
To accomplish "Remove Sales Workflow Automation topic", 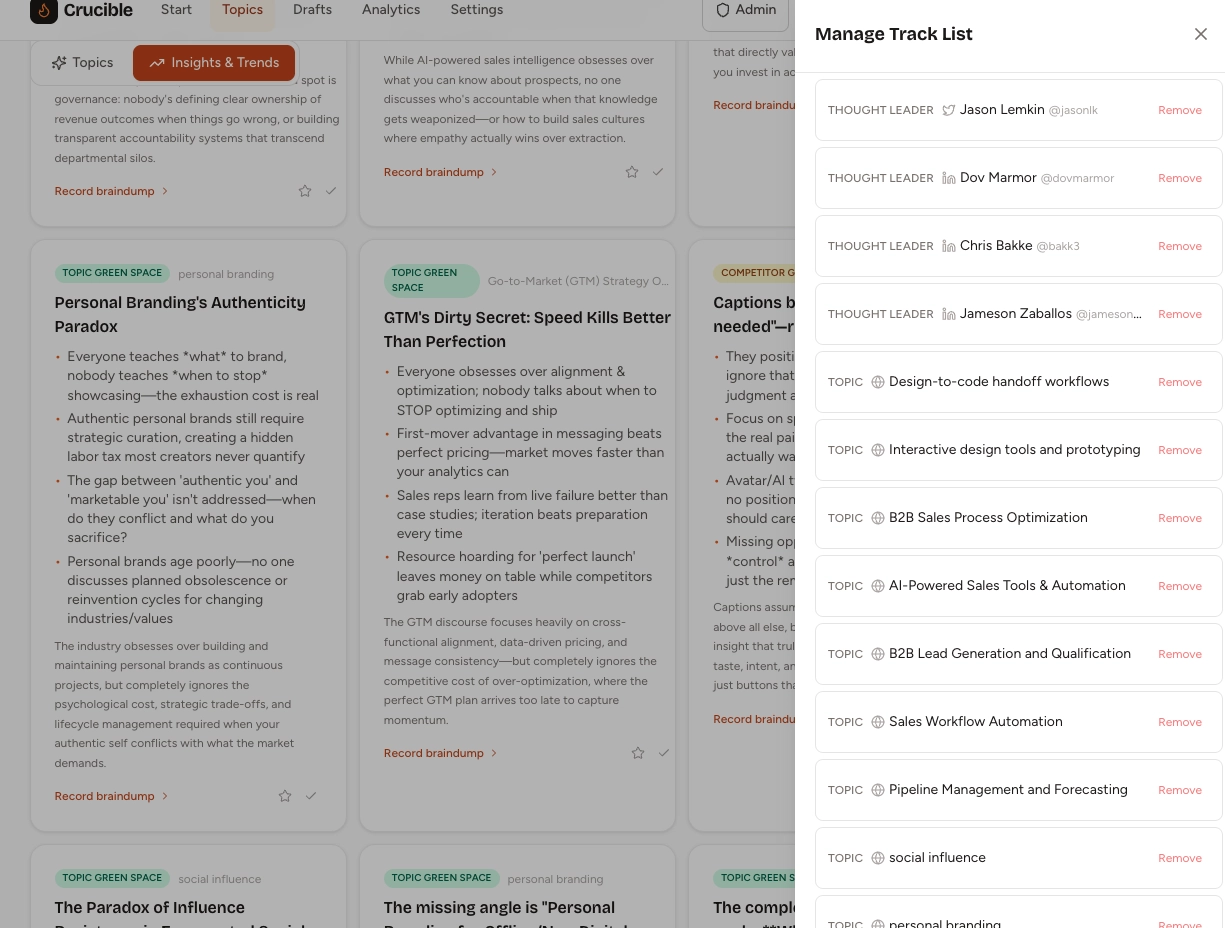I will [x=1180, y=722].
